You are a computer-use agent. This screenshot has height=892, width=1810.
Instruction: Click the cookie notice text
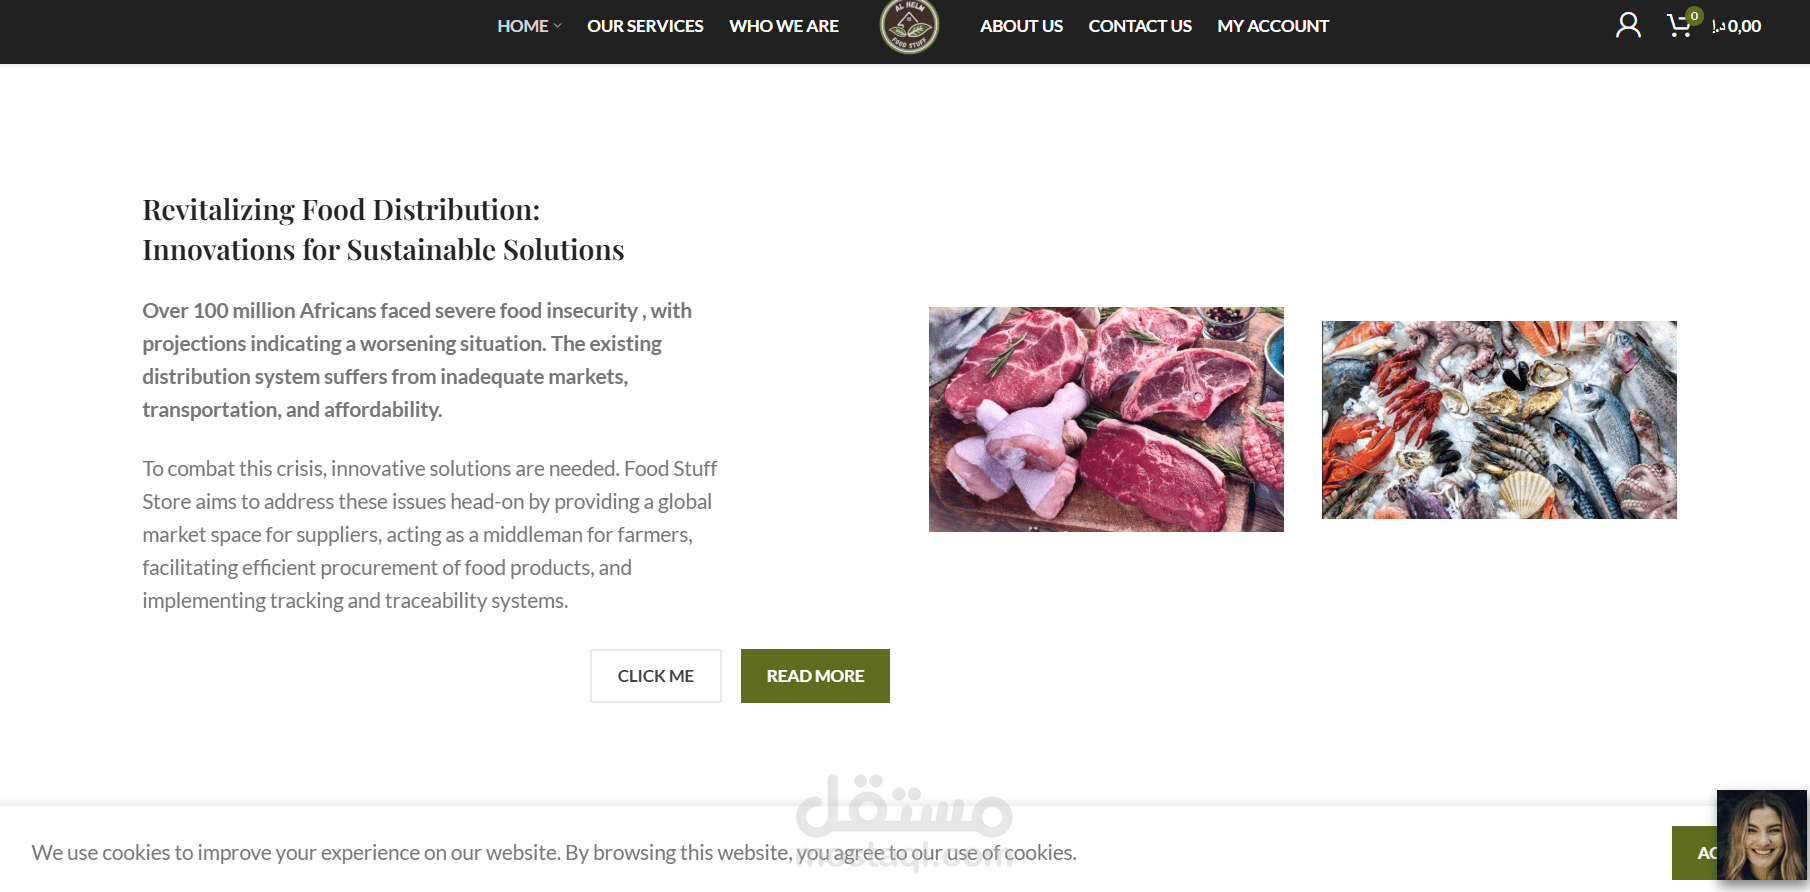554,853
